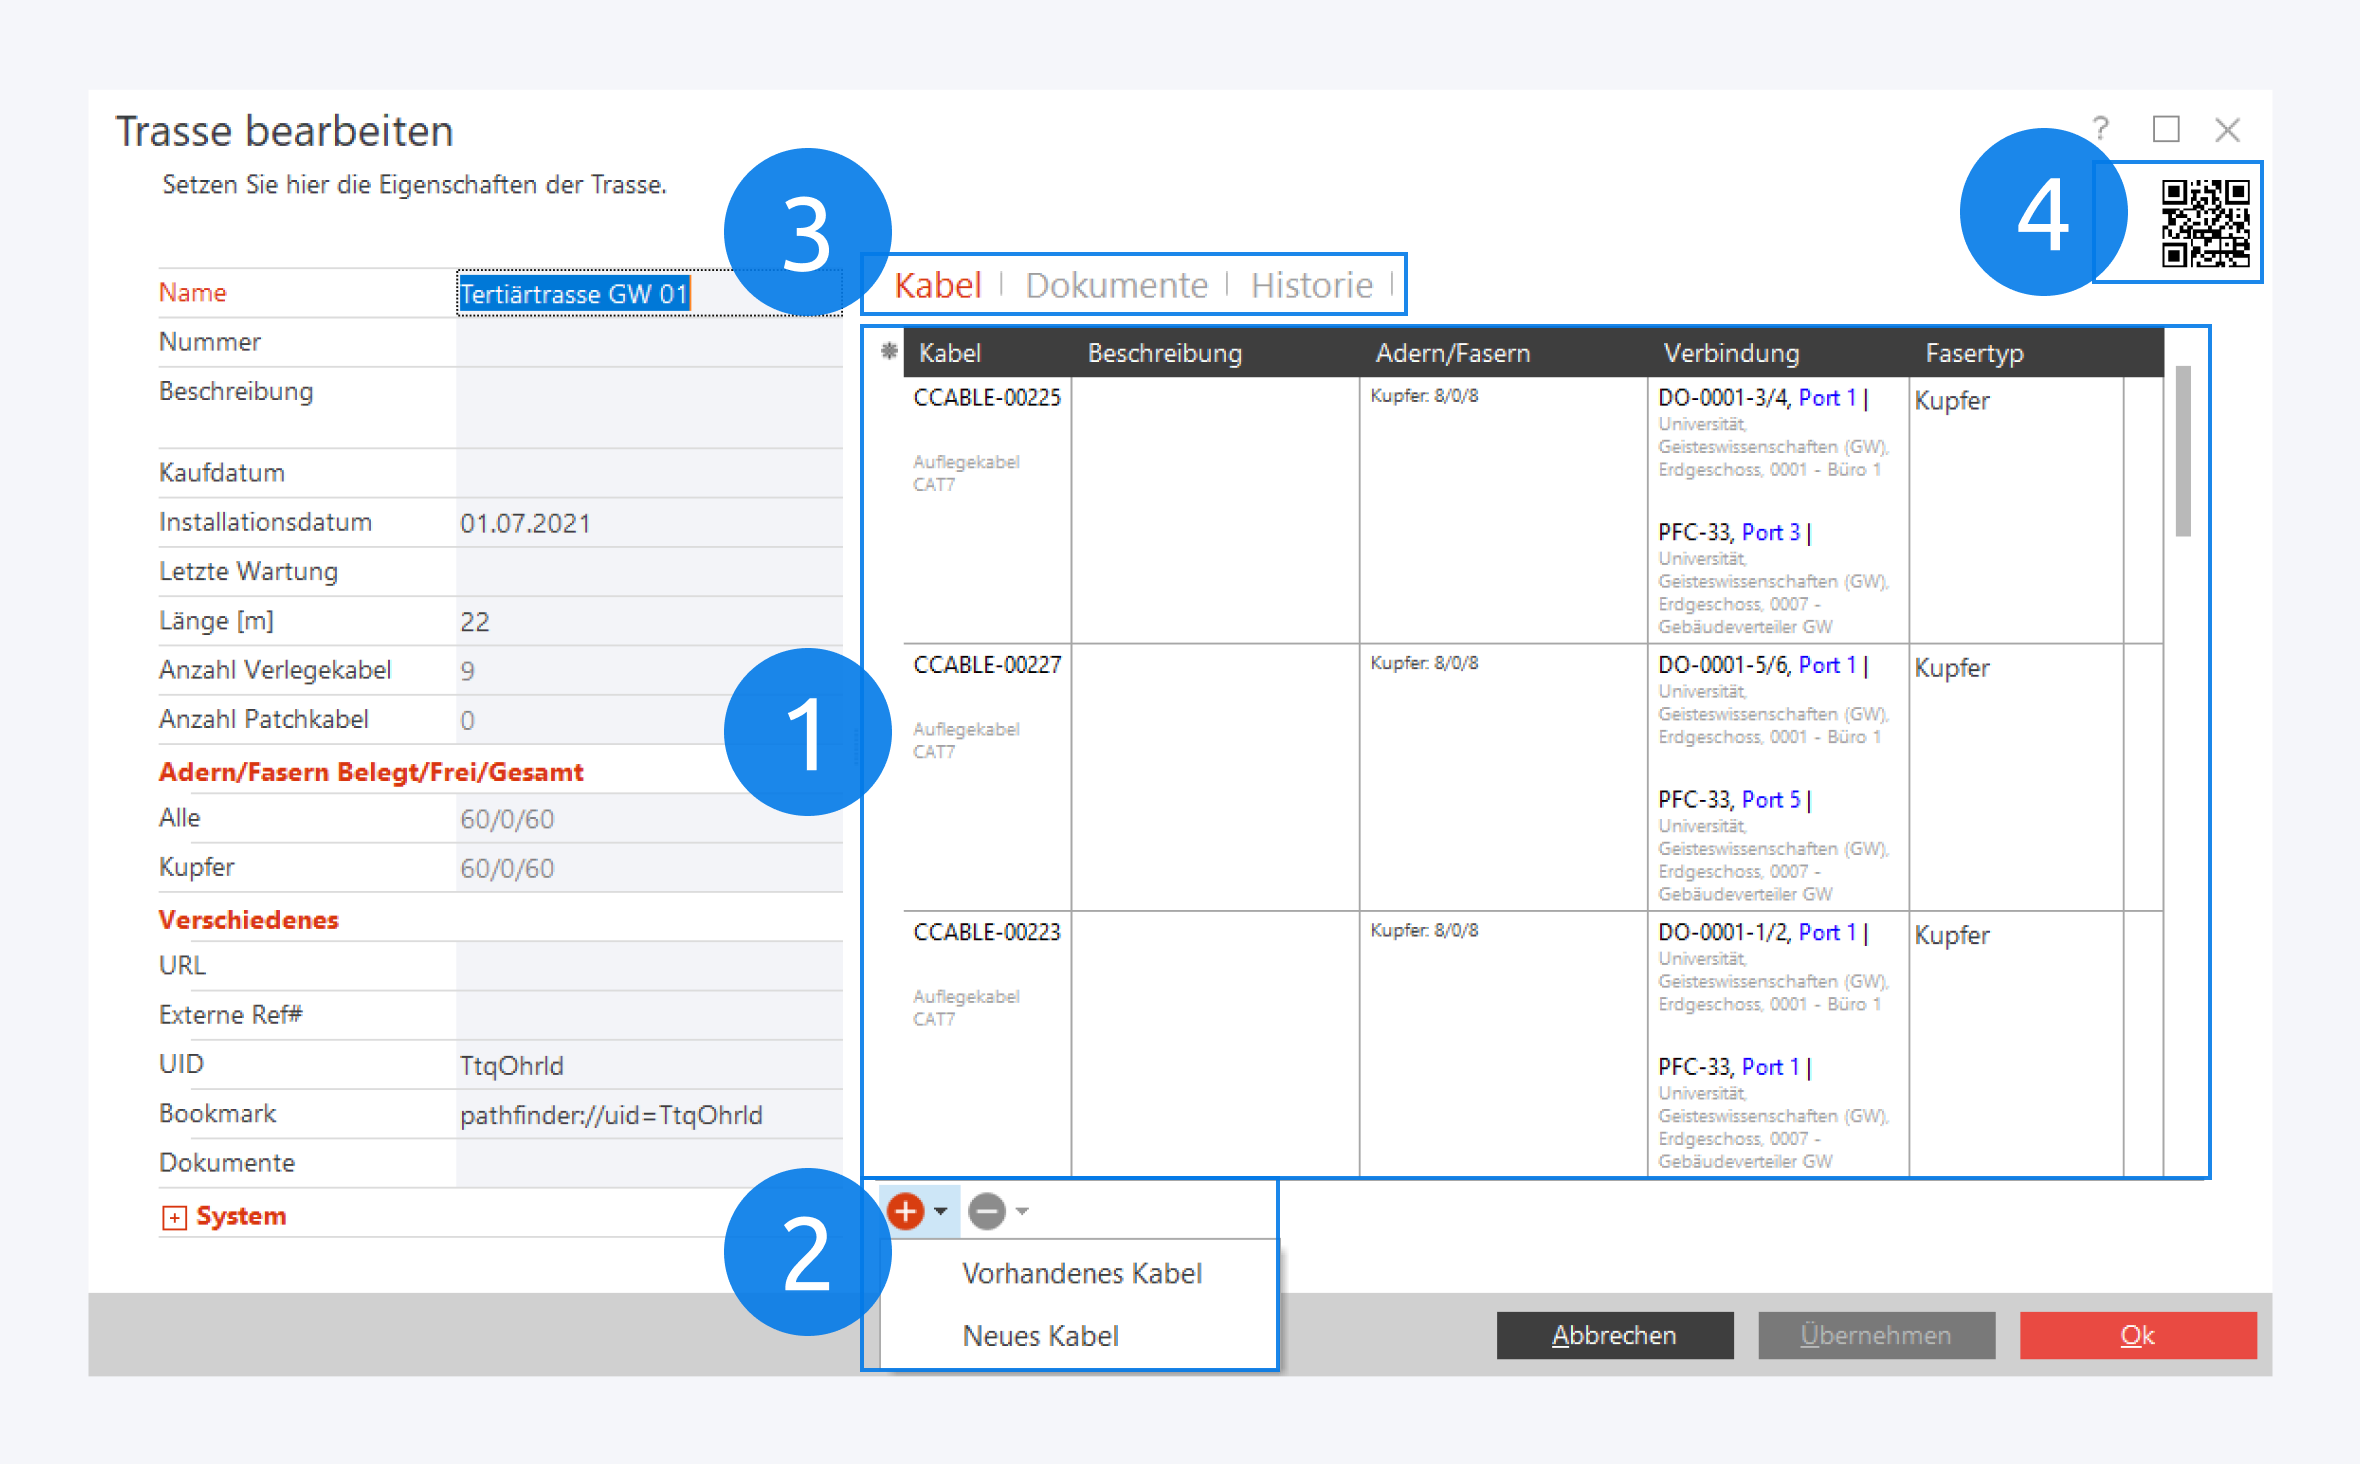Switch to the Dokumente tab
Screen dimensions: 2360x1464
(x=1116, y=286)
